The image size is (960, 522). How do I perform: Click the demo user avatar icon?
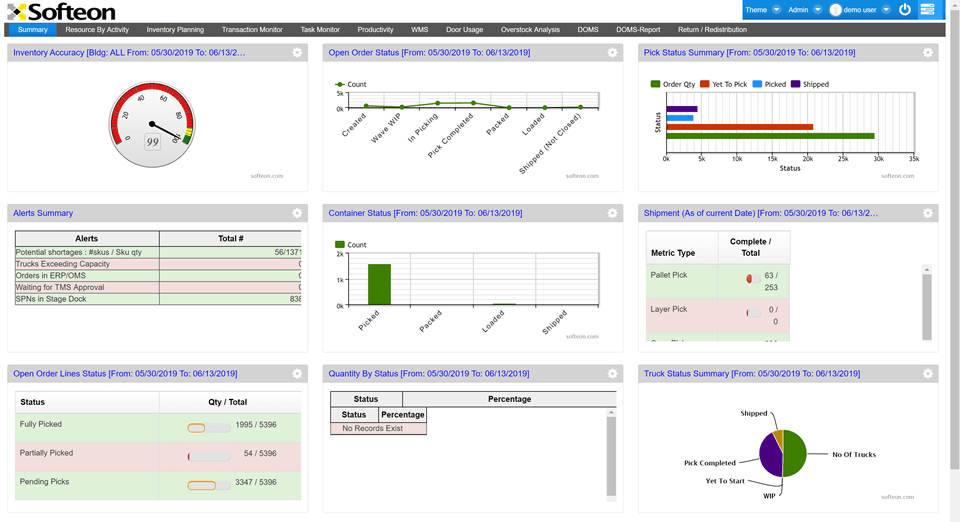835,10
